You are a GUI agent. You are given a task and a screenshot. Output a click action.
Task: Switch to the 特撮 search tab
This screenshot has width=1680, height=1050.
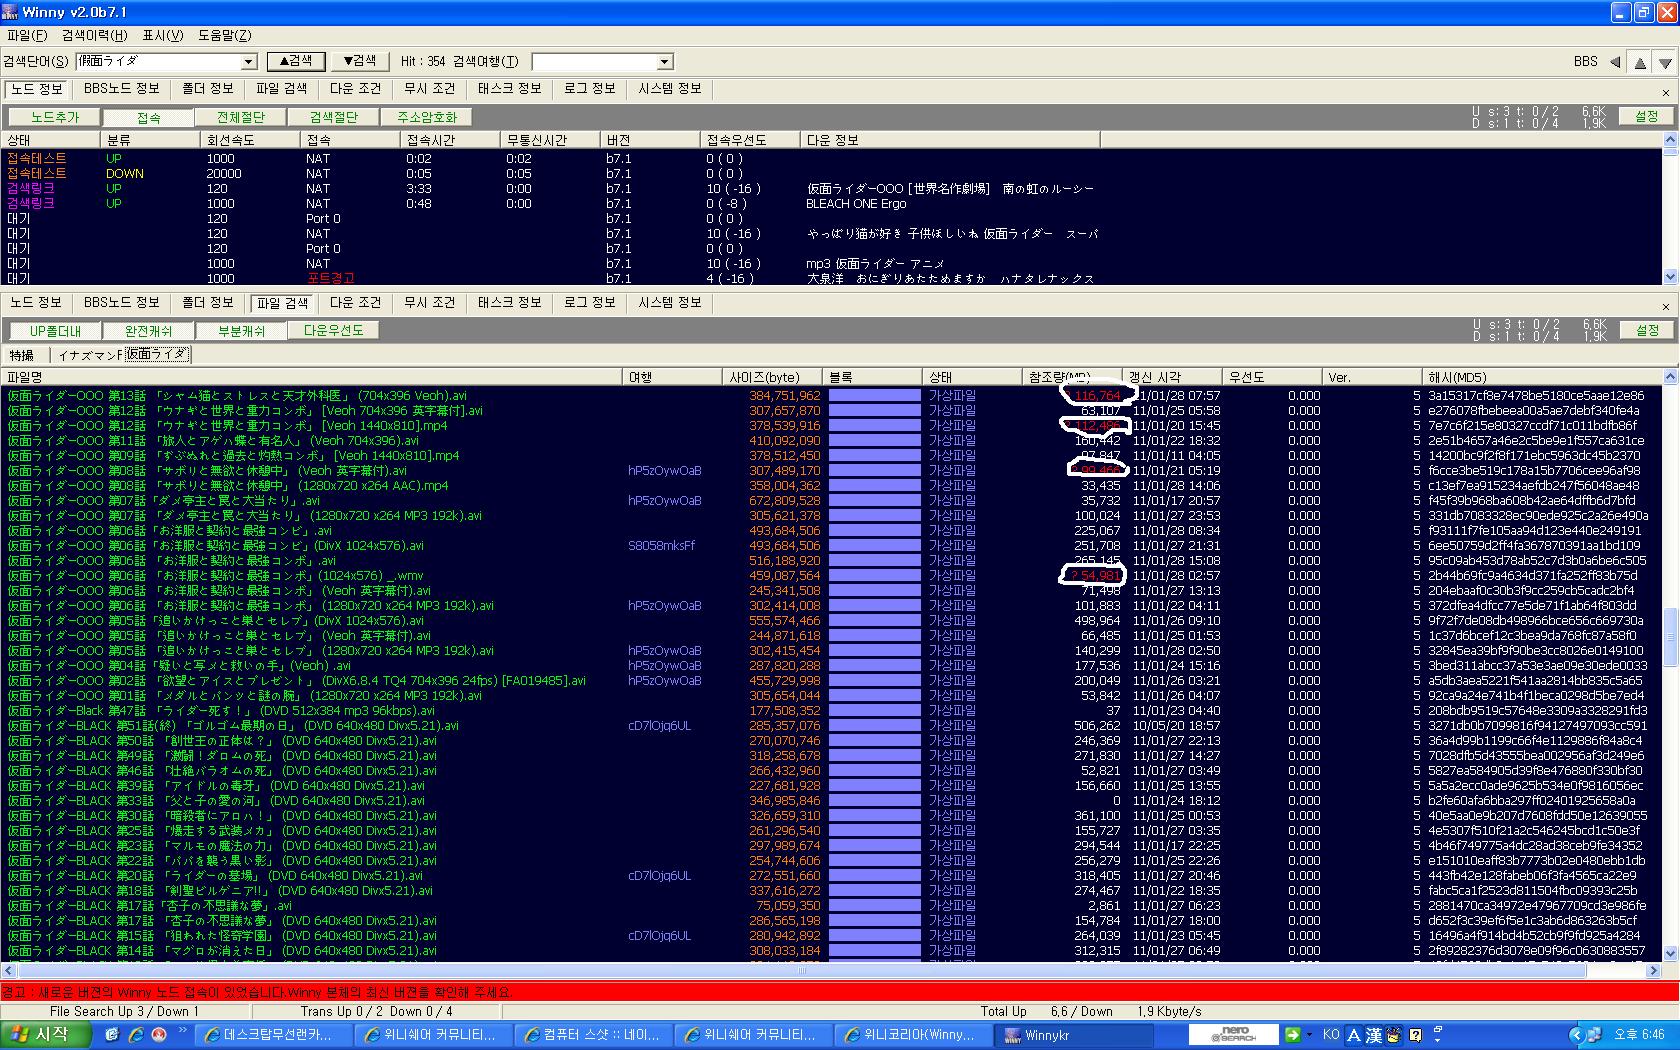[x=23, y=355]
